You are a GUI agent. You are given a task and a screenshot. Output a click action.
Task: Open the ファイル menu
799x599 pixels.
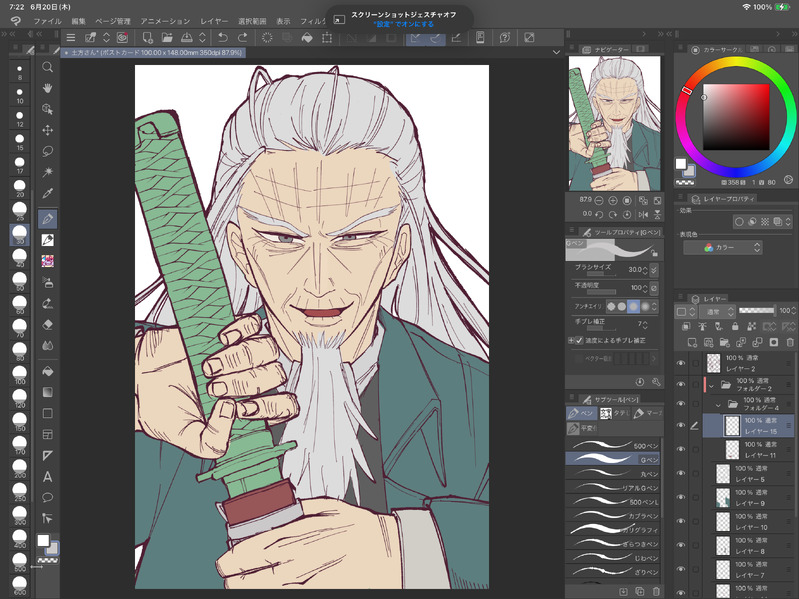(47, 20)
